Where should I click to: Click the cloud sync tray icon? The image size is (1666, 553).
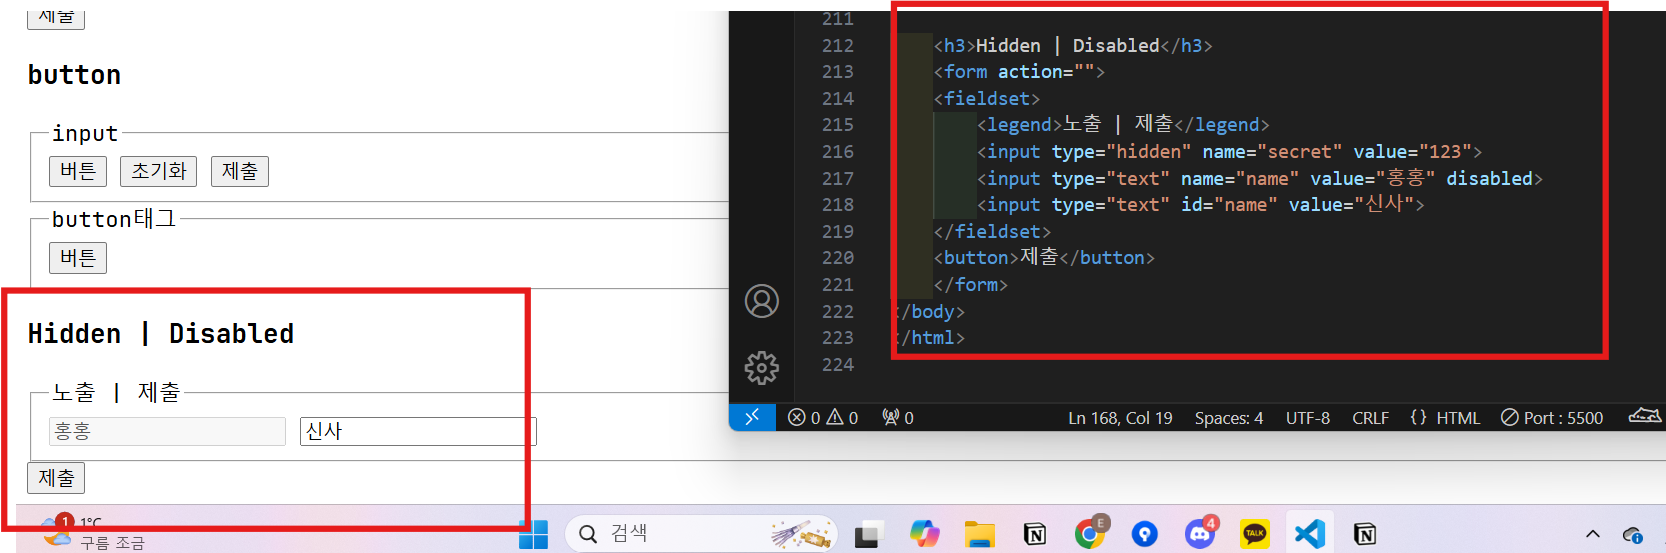point(1633,536)
